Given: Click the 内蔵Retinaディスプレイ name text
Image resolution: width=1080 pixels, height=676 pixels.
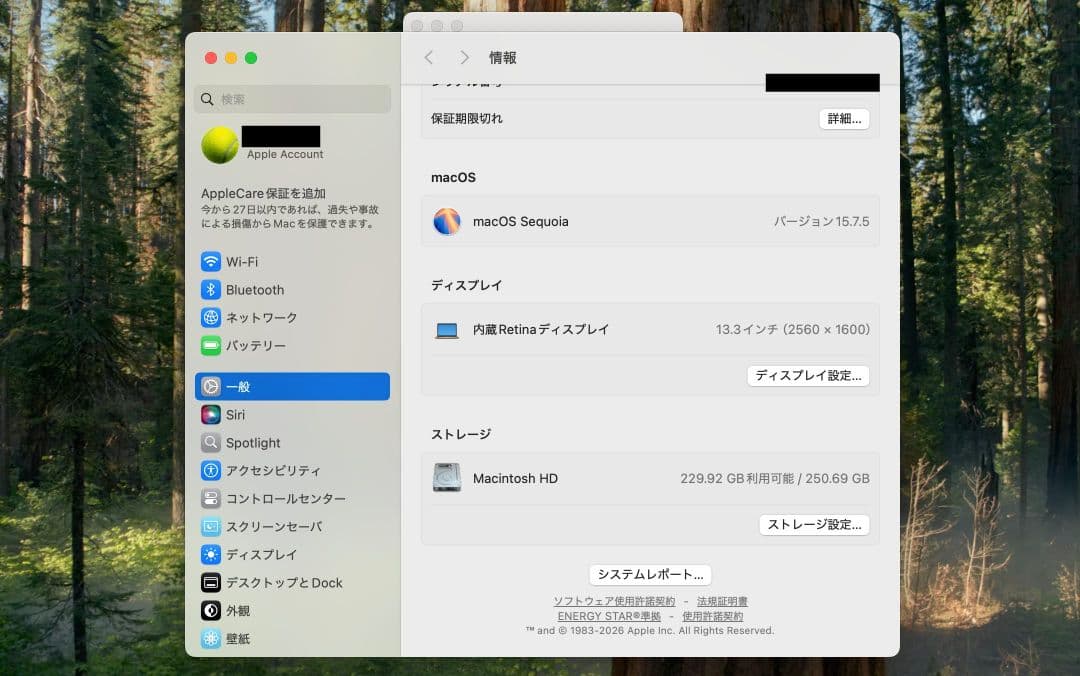Looking at the screenshot, I should pyautogui.click(x=541, y=329).
